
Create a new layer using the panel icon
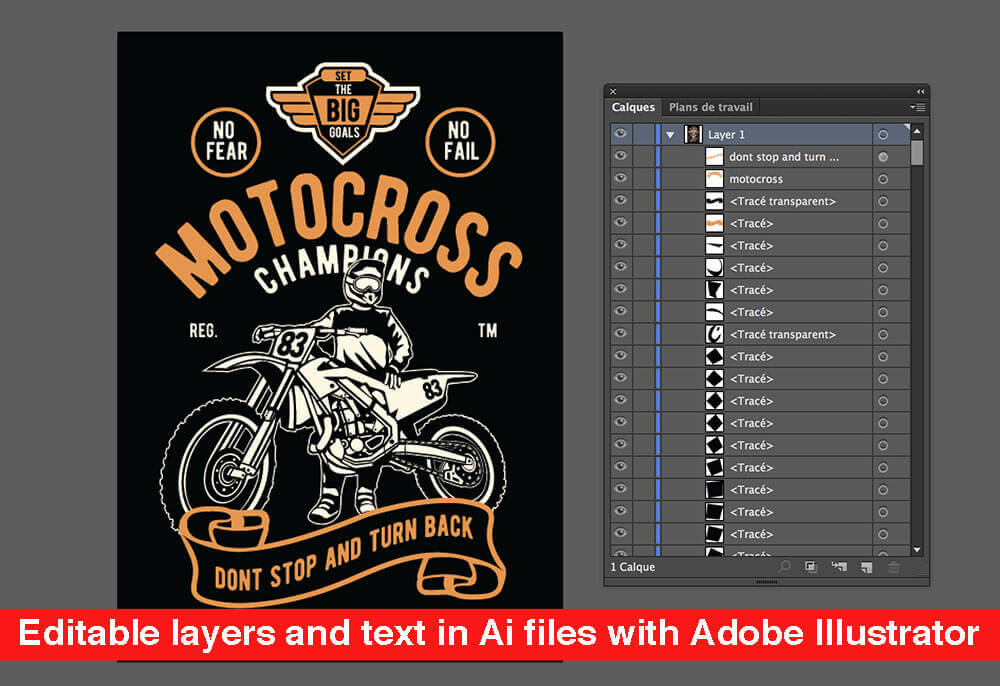point(867,568)
